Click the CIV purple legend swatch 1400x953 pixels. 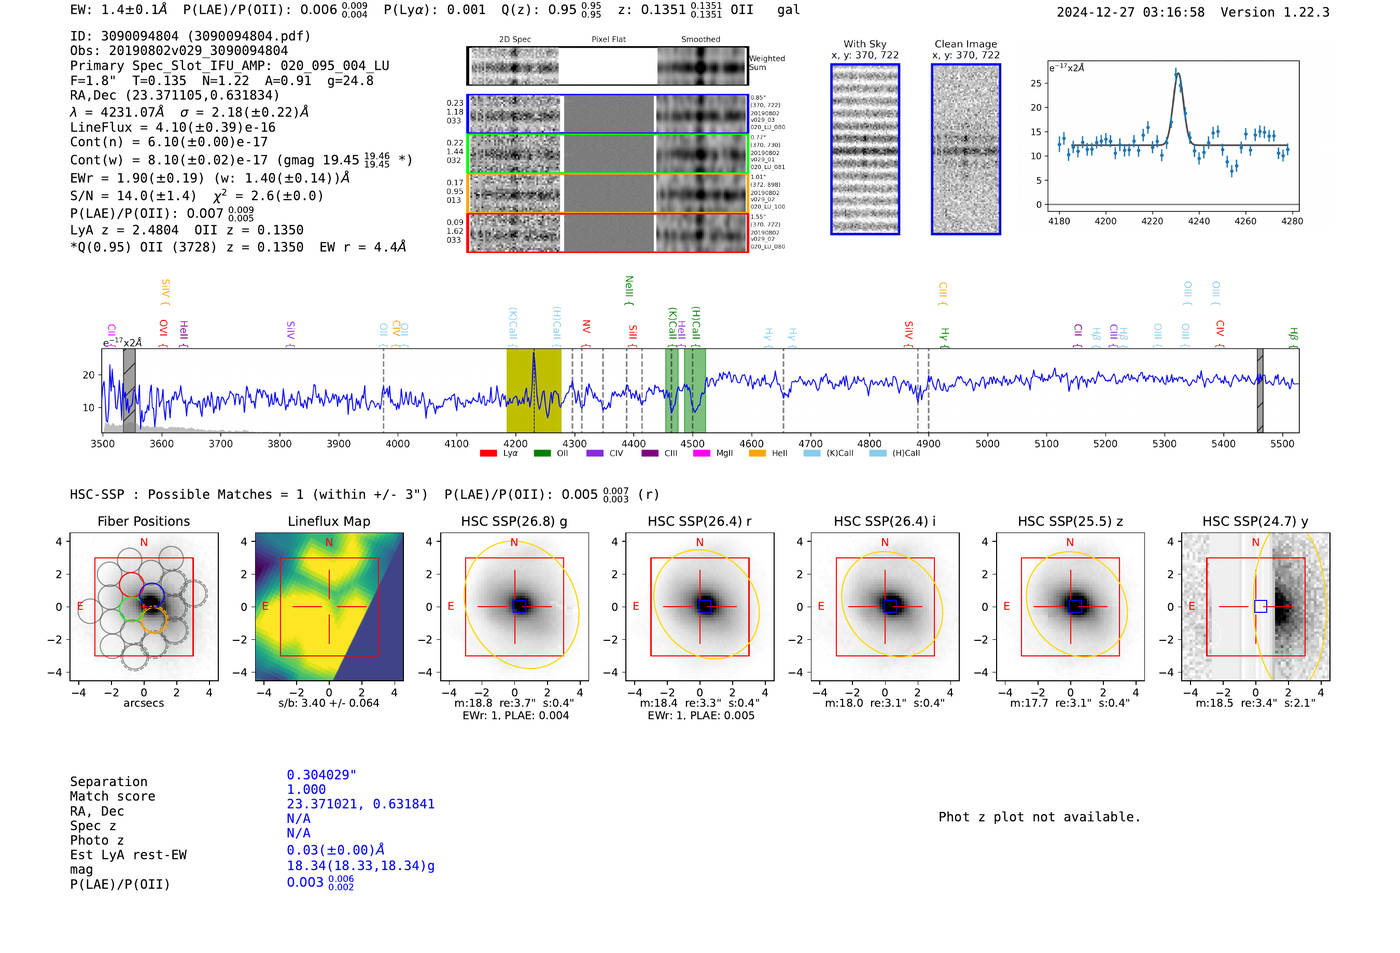[595, 454]
